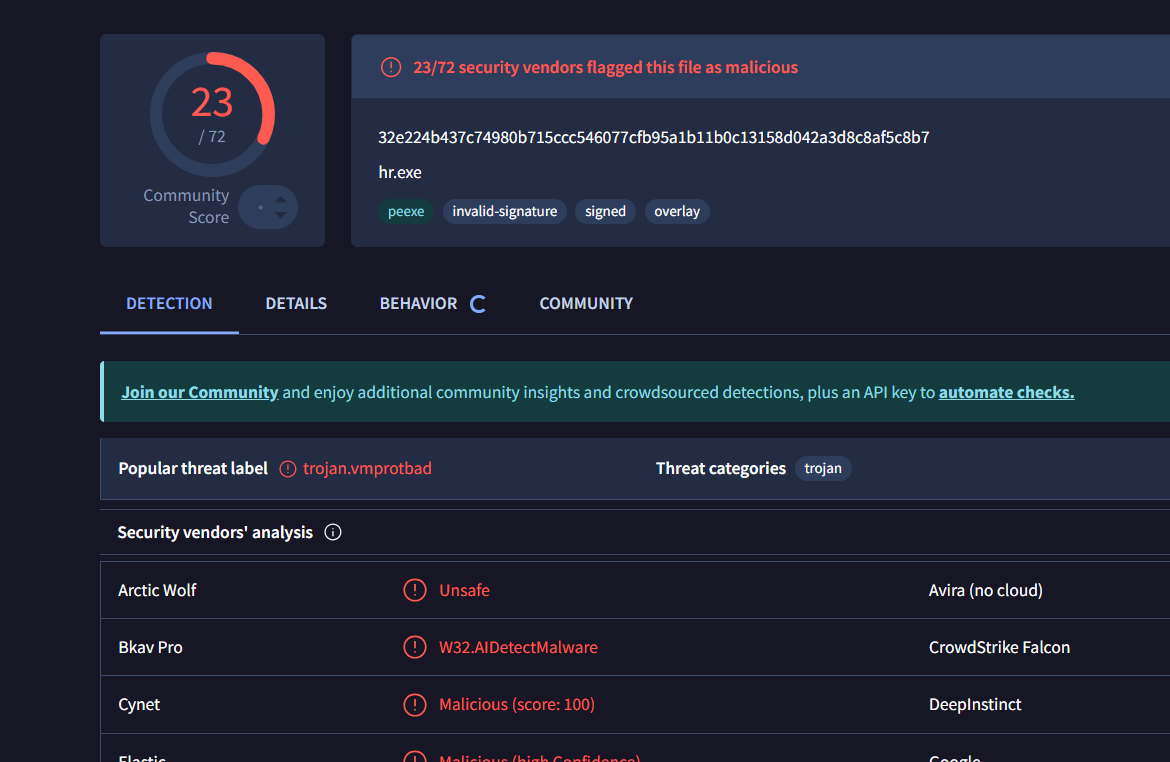Select the peexe file type tag
The image size is (1170, 762).
click(x=406, y=212)
